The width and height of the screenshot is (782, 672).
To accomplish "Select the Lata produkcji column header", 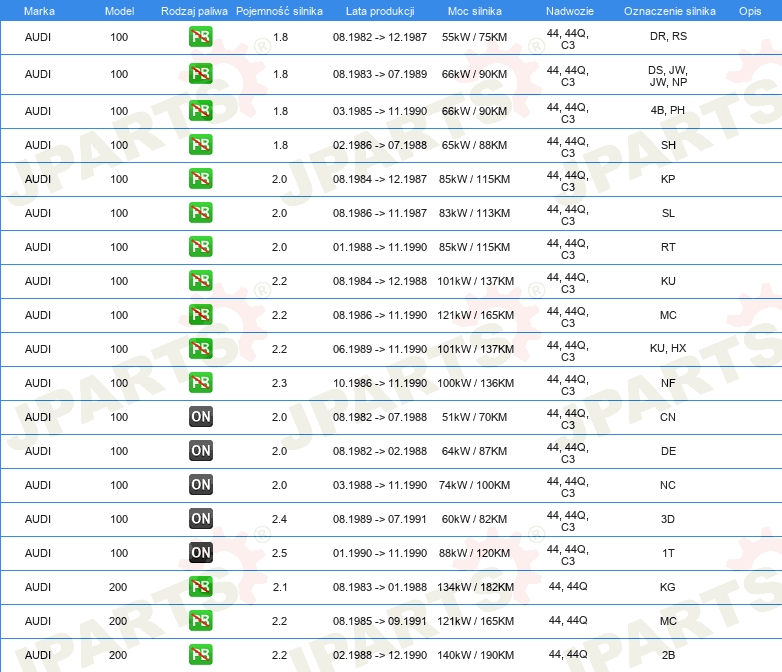I will pos(380,11).
